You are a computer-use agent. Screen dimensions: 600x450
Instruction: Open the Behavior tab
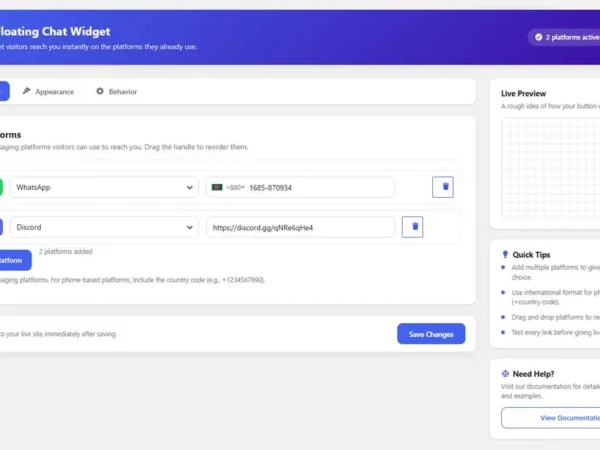pyautogui.click(x=116, y=91)
